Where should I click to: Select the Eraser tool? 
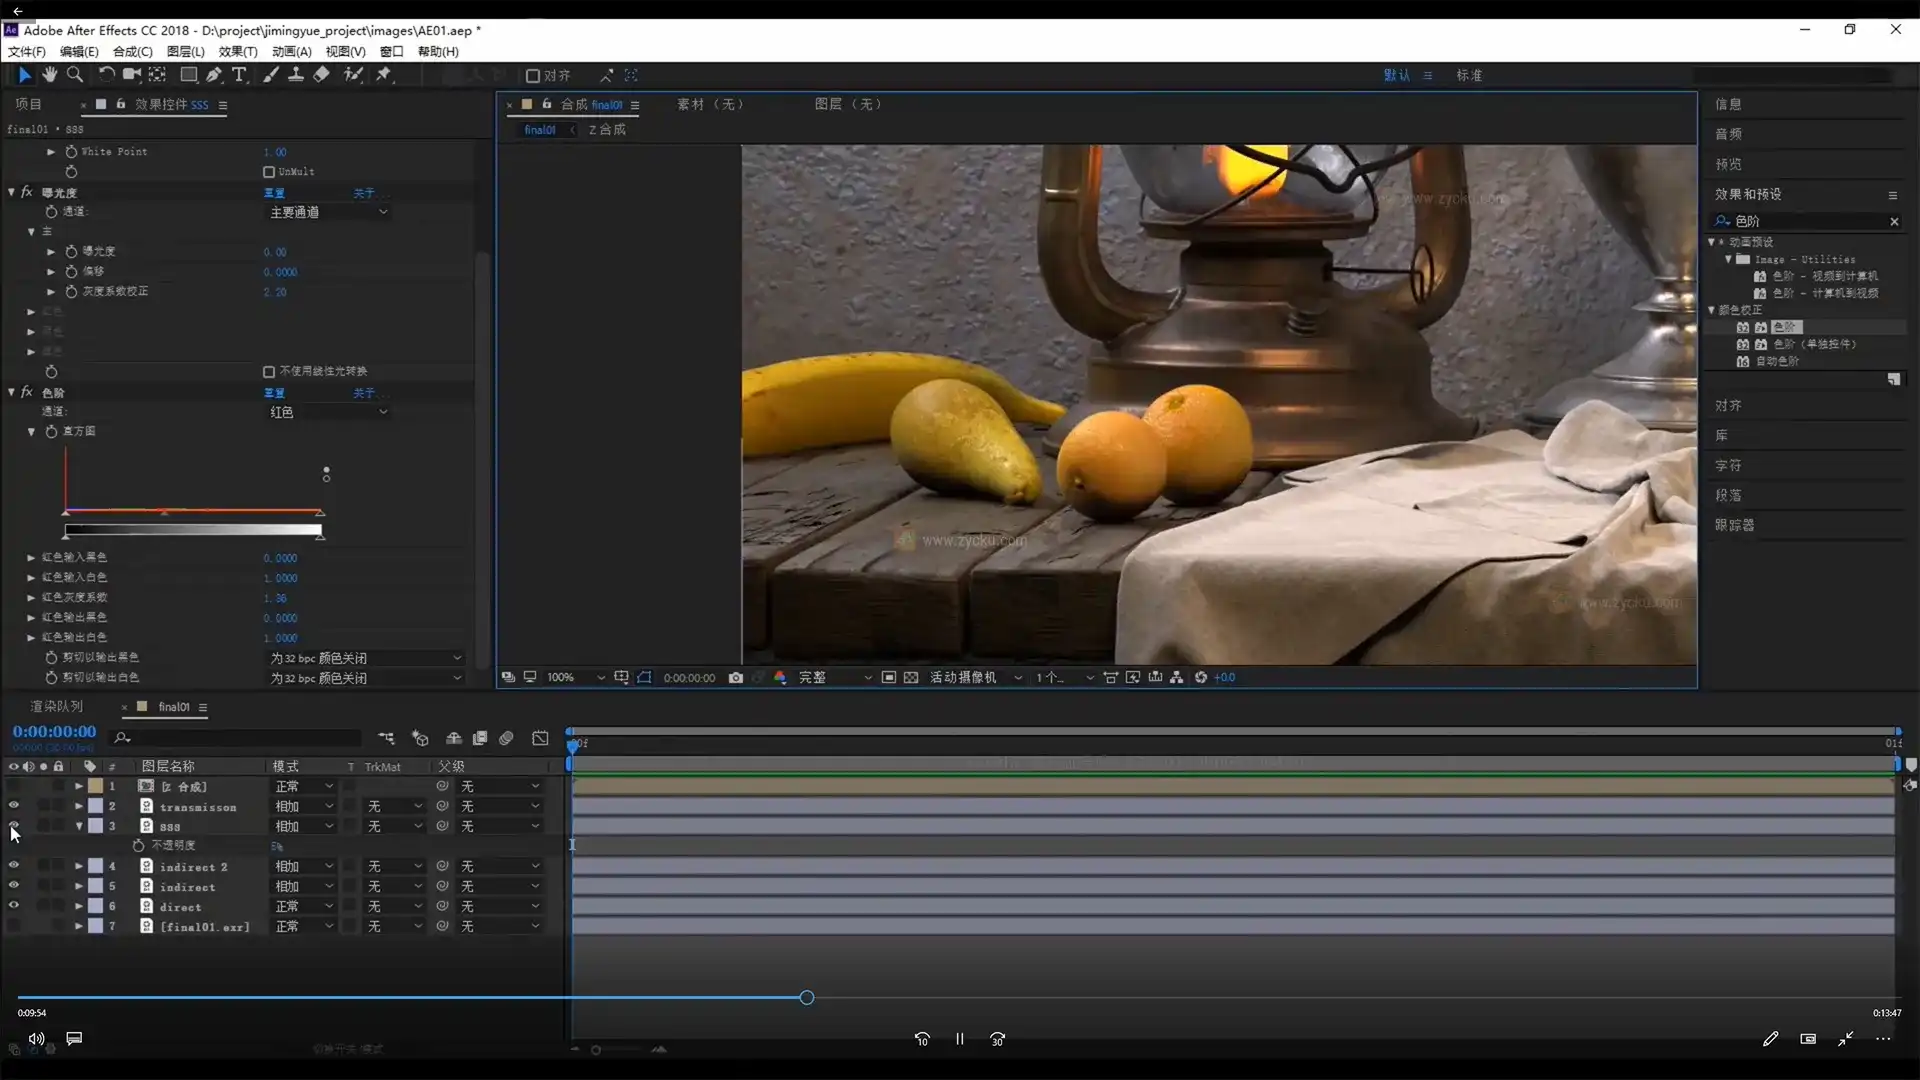click(x=321, y=75)
